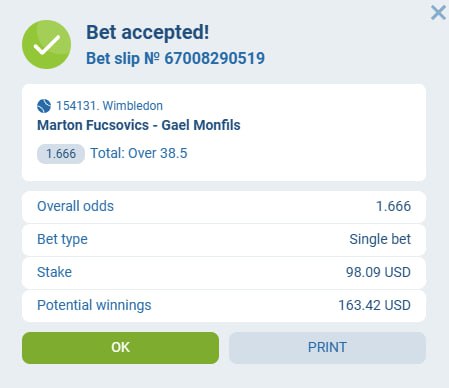Click the Bet accepted! heading
This screenshot has width=449, height=388.
tap(148, 33)
